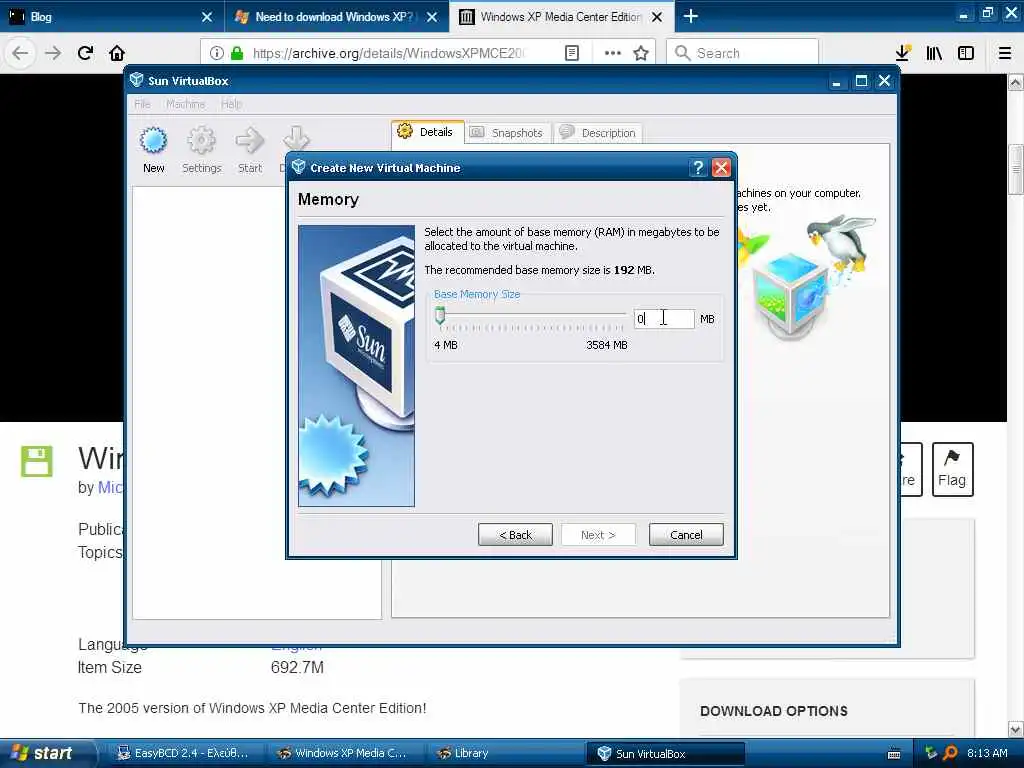
Task: Click the page scrollbar down arrow
Action: coord(1016,729)
